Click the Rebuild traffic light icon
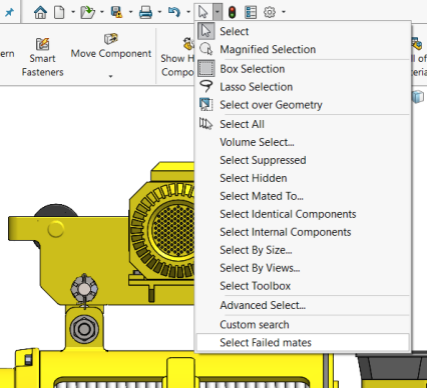427x388 pixels. [x=232, y=13]
